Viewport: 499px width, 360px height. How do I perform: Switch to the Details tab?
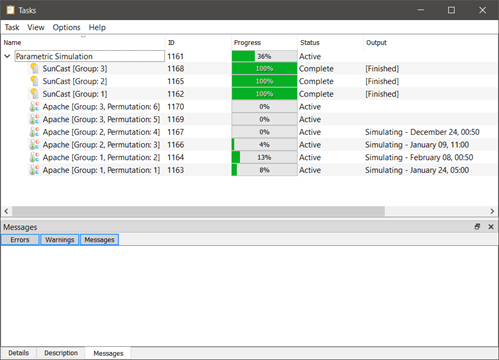[19, 353]
